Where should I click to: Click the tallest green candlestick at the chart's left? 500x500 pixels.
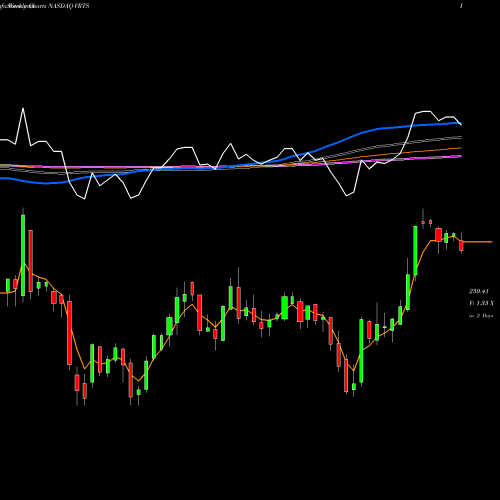pos(23,255)
